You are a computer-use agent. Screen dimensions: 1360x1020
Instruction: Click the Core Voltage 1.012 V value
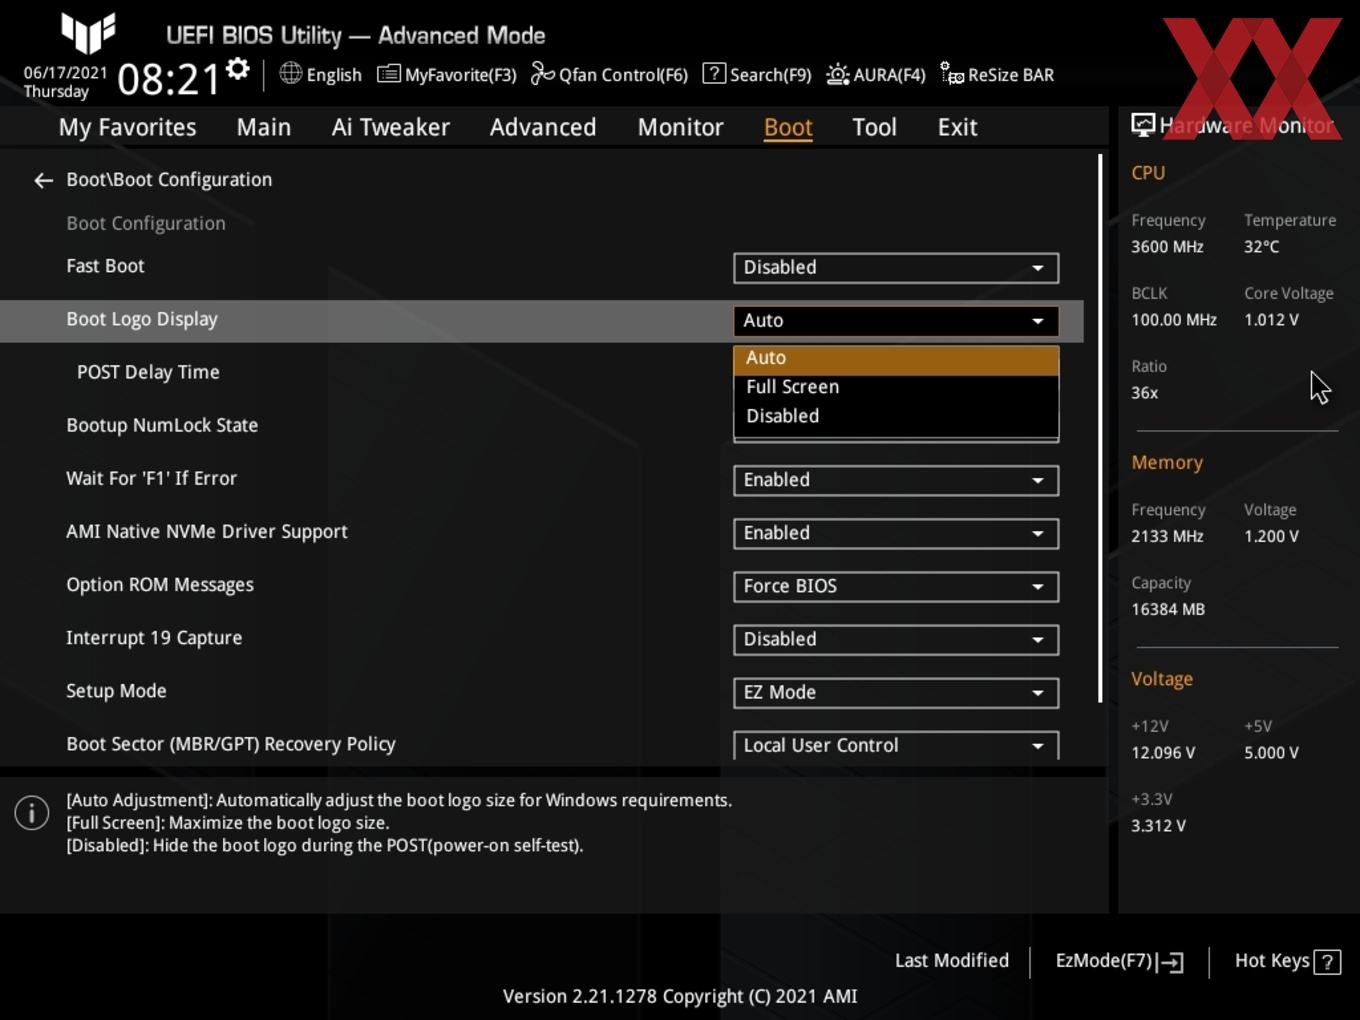[x=1271, y=320]
